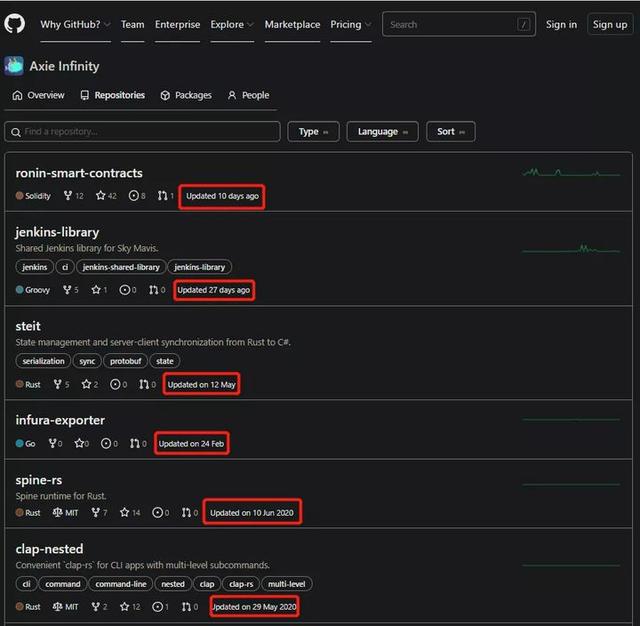Viewport: 640px width, 626px height.
Task: Click the ronin-smart-contracts activity graph
Action: 571,173
